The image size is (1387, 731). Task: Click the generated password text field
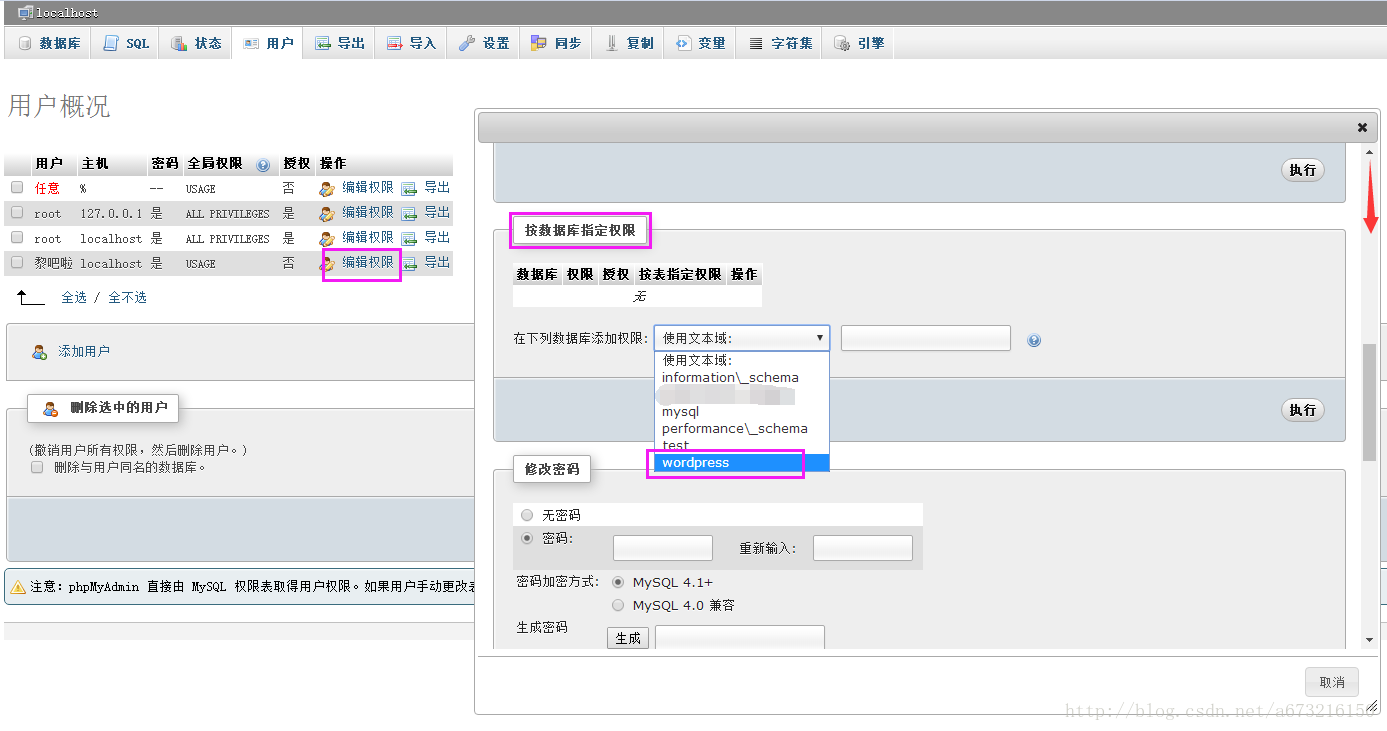[740, 638]
